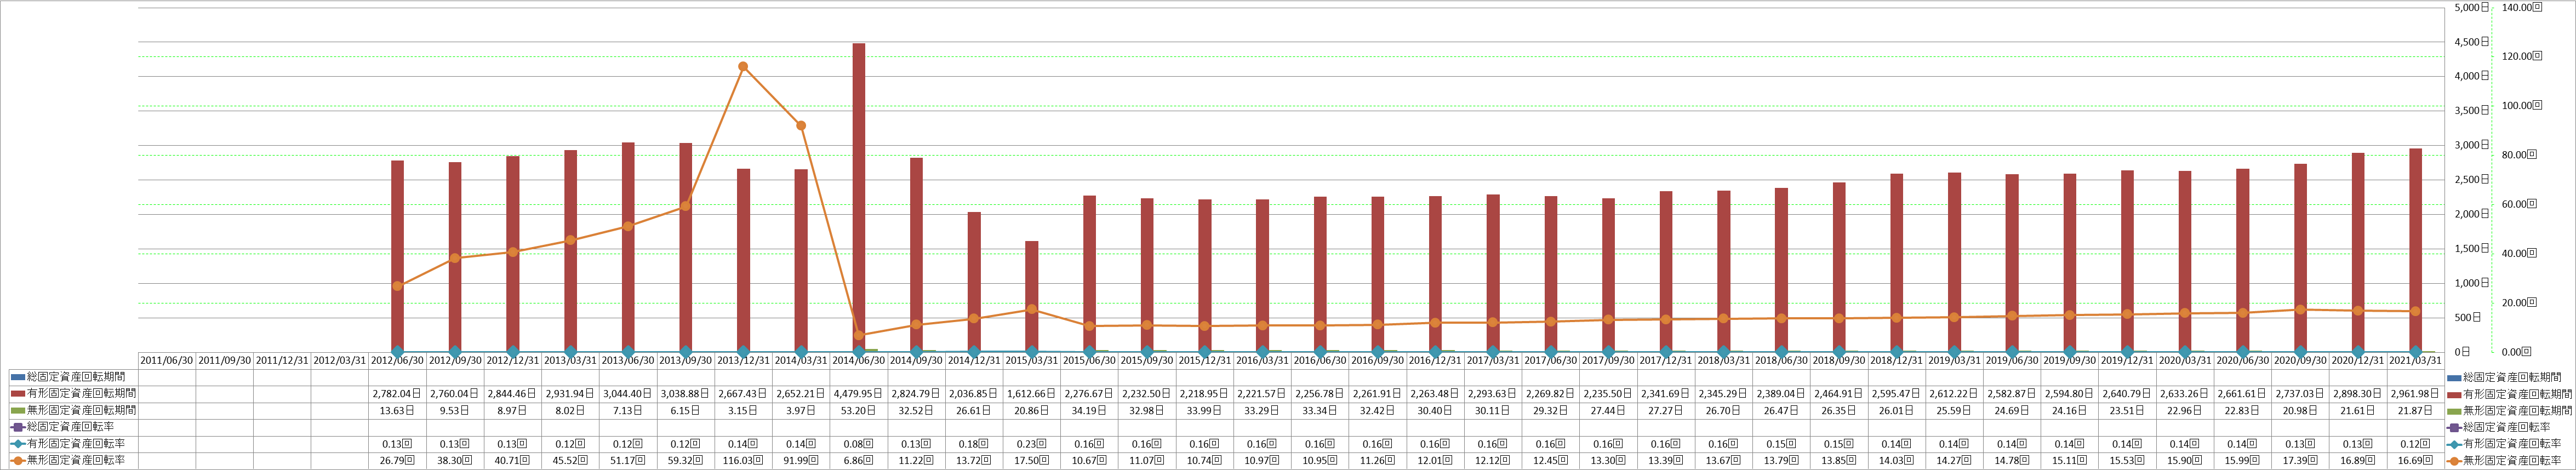Click the 2,782.04日 table cell
This screenshot has height=470, width=2576.
pyautogui.click(x=397, y=394)
